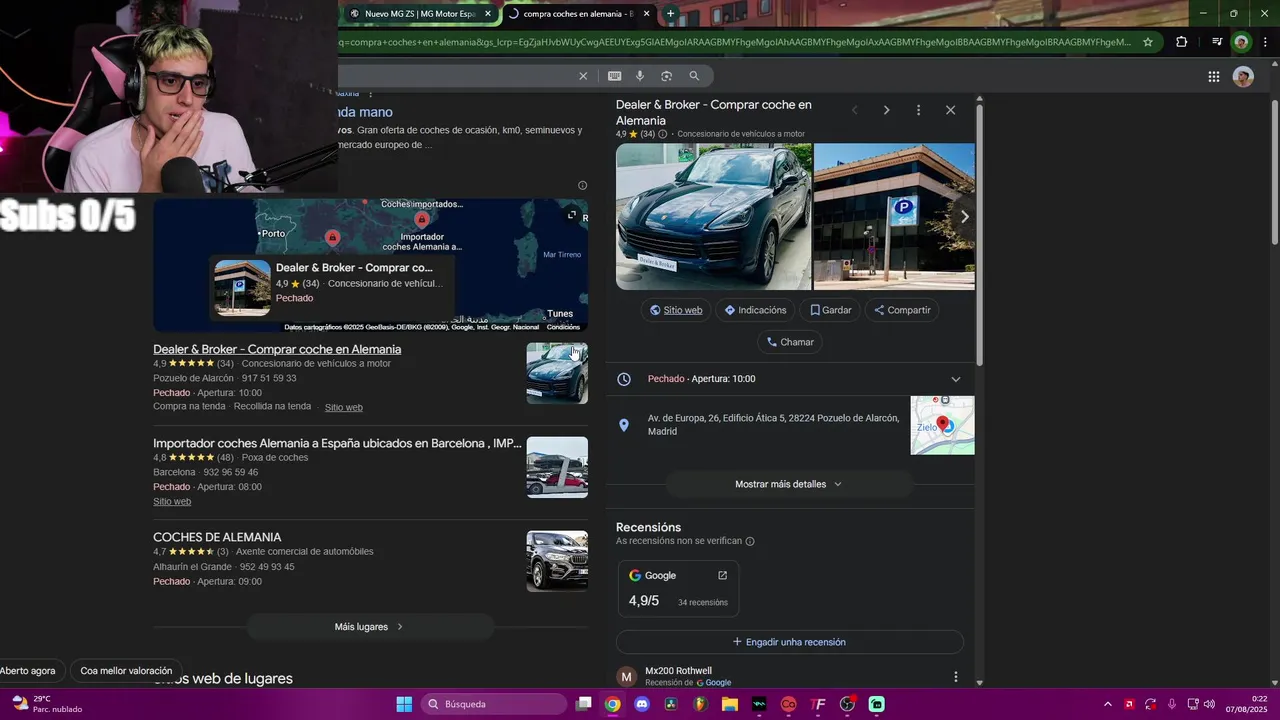Open a new browser tab
The width and height of the screenshot is (1280, 720).
point(670,14)
